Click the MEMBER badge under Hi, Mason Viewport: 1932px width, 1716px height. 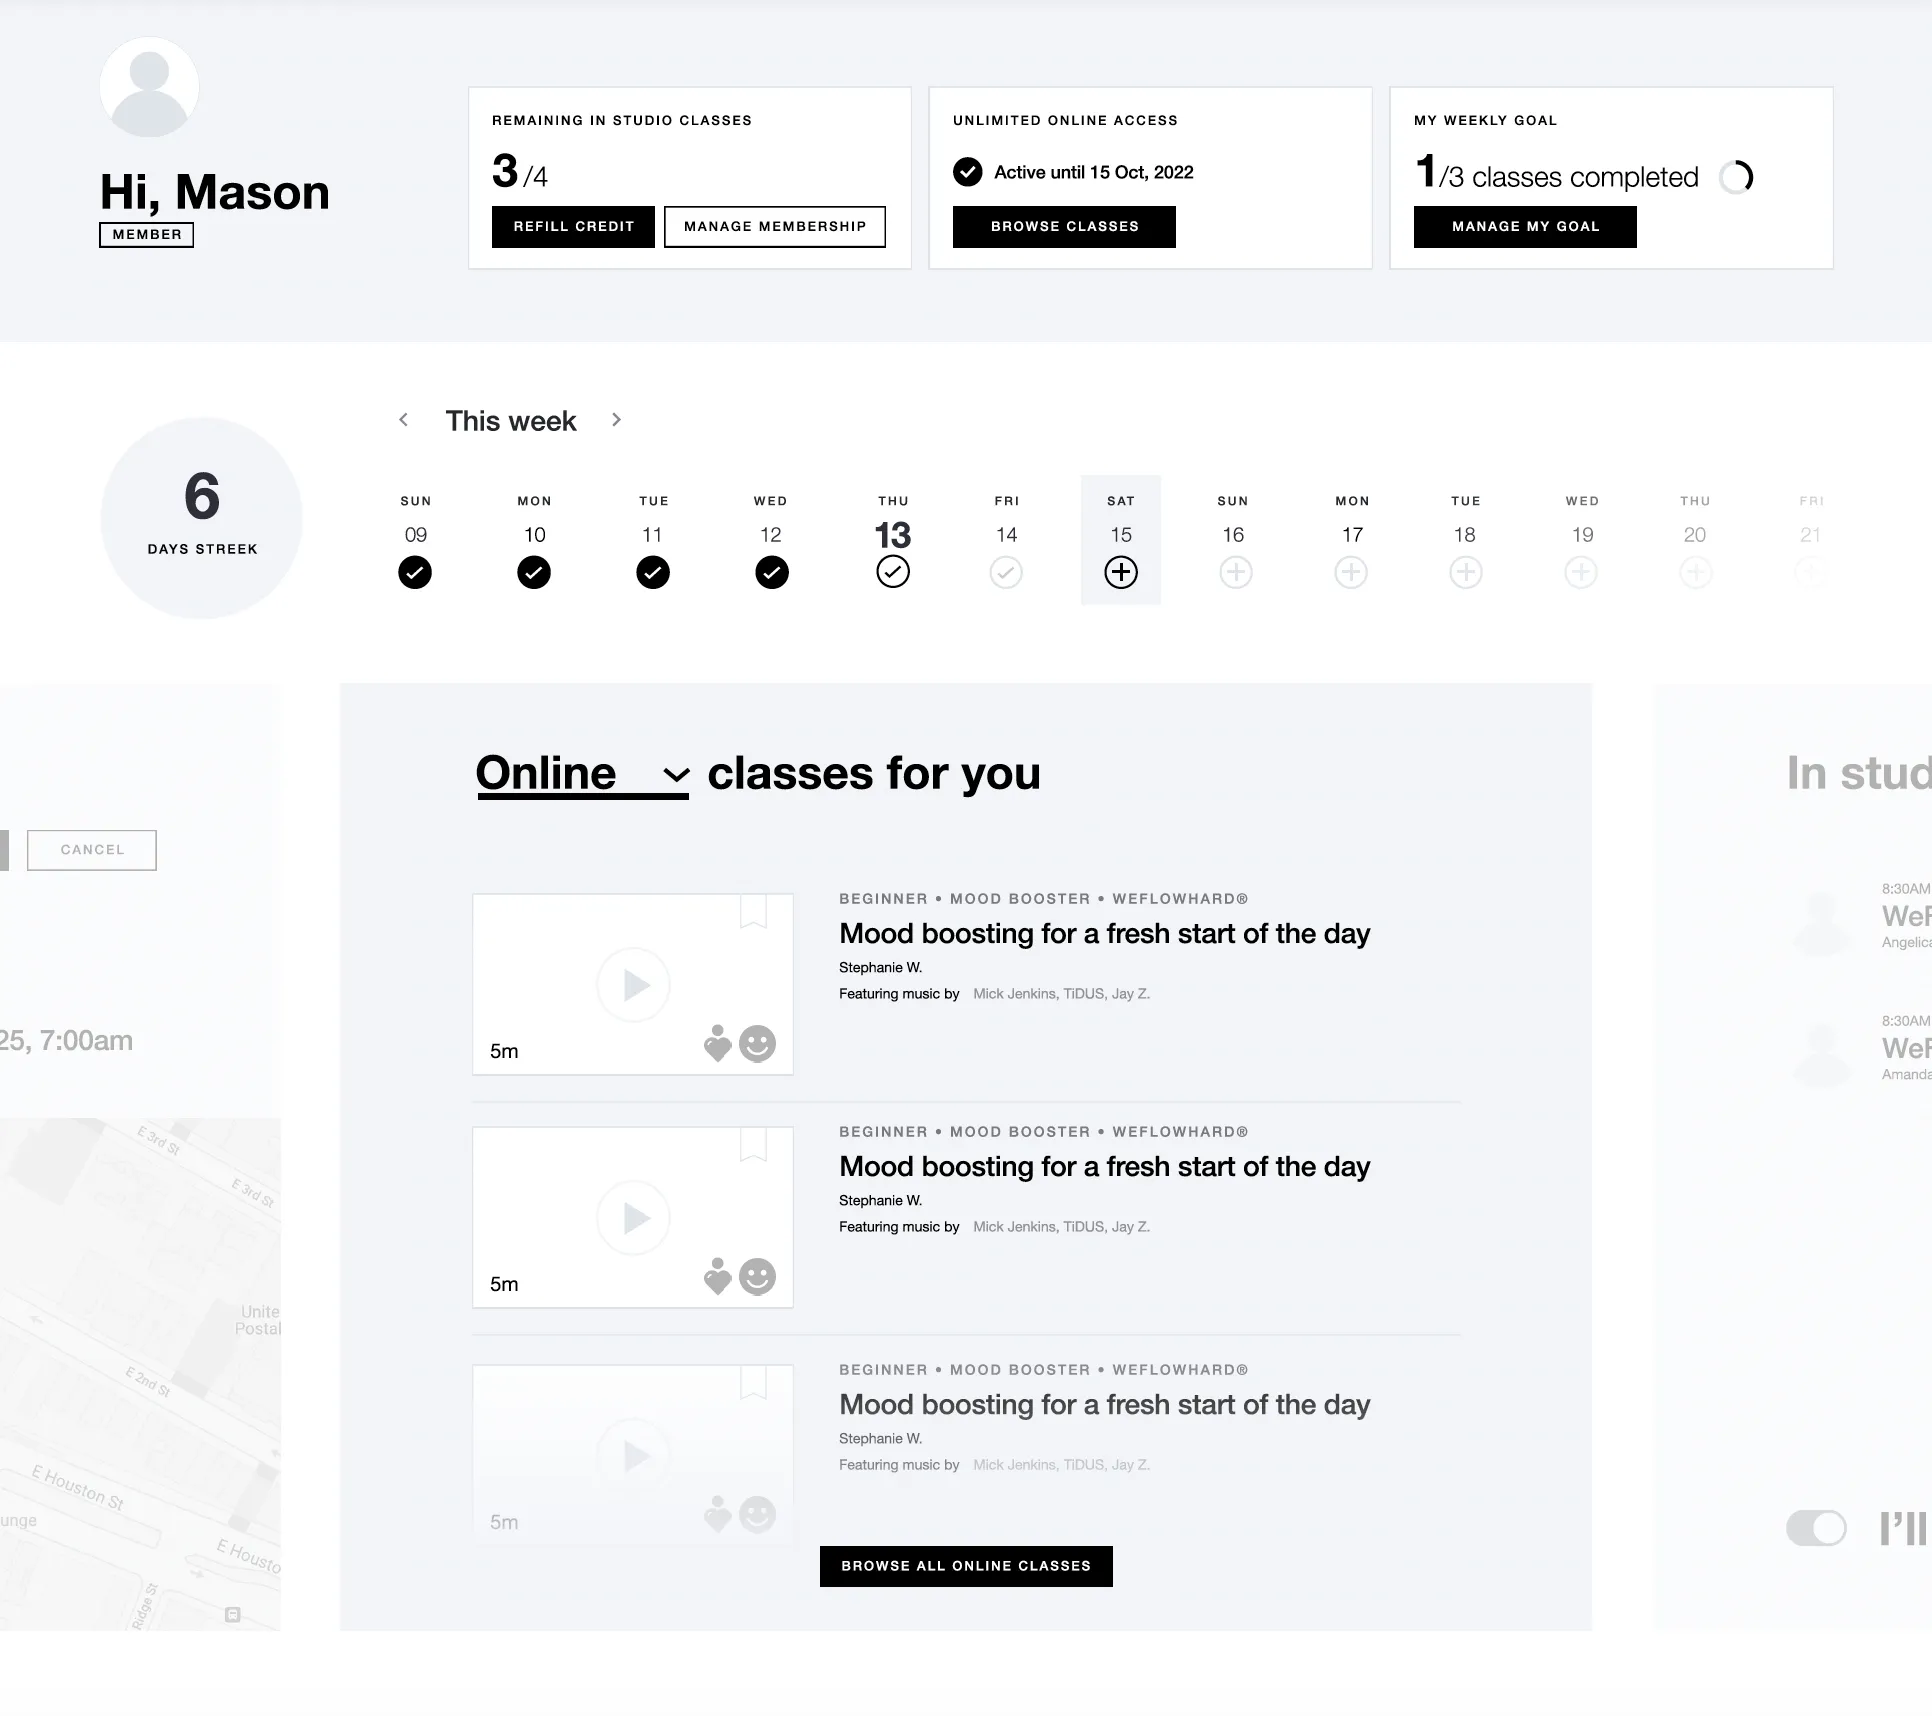(146, 235)
